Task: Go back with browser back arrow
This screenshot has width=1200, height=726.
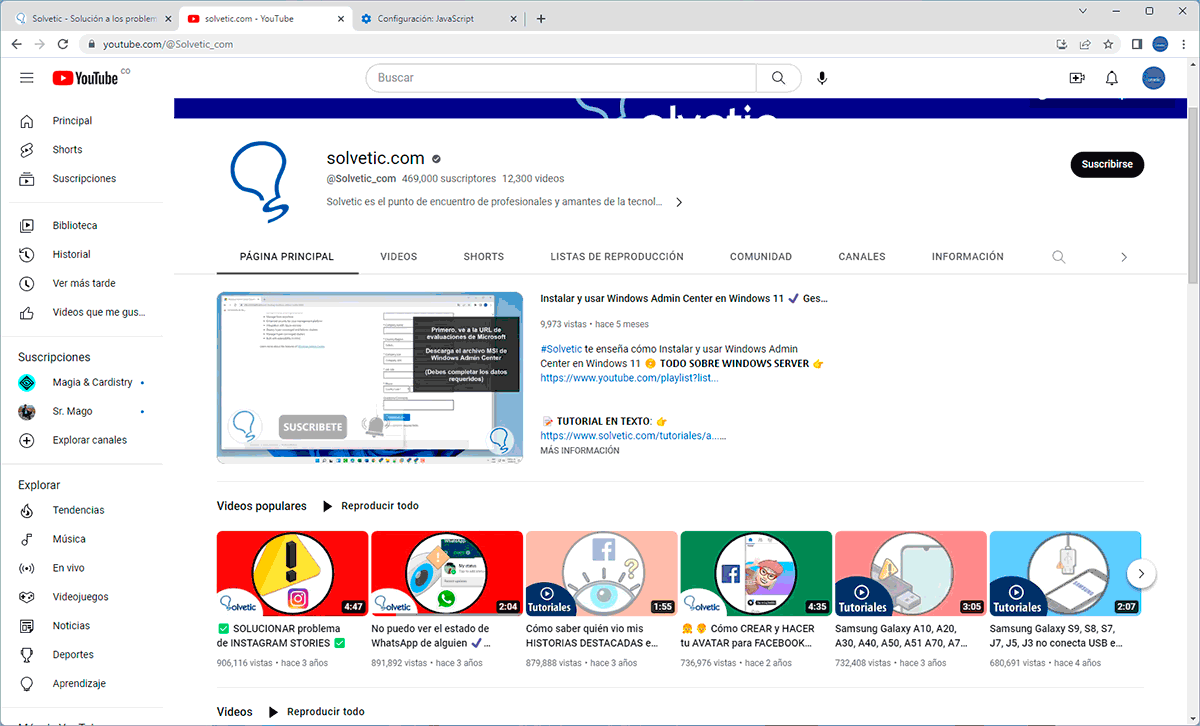Action: [x=16, y=44]
